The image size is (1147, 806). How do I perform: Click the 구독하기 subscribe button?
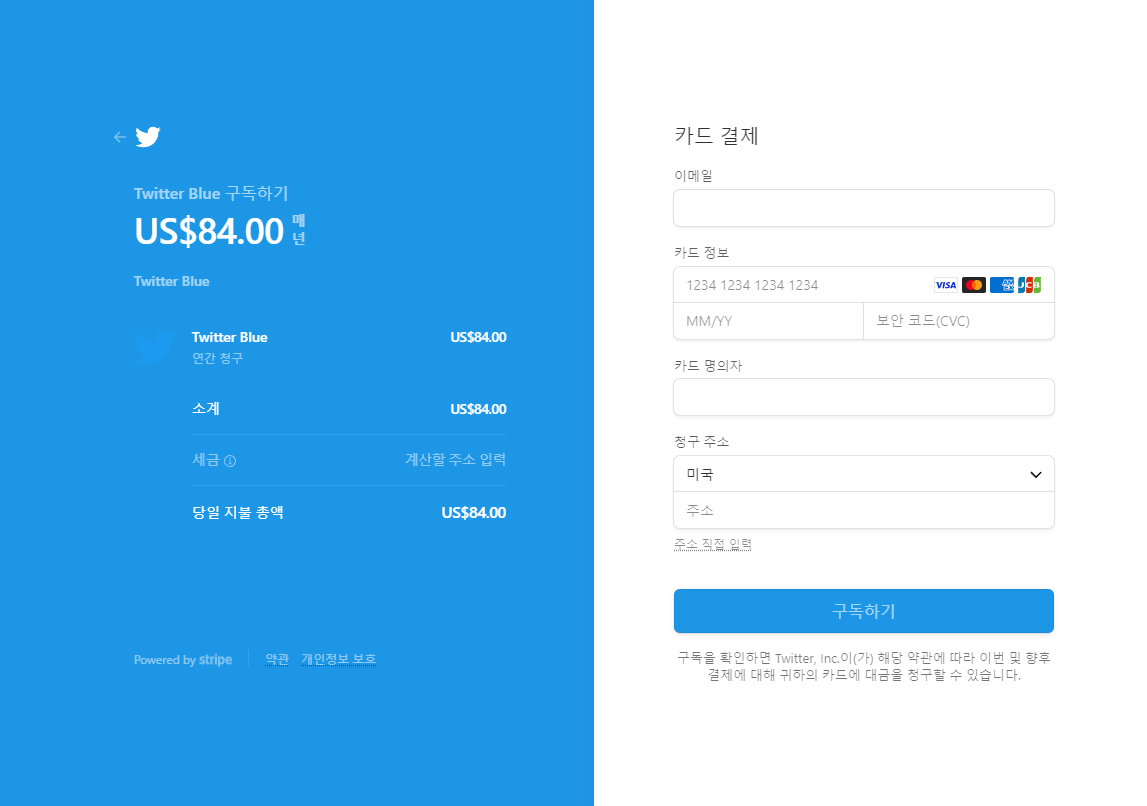[863, 611]
